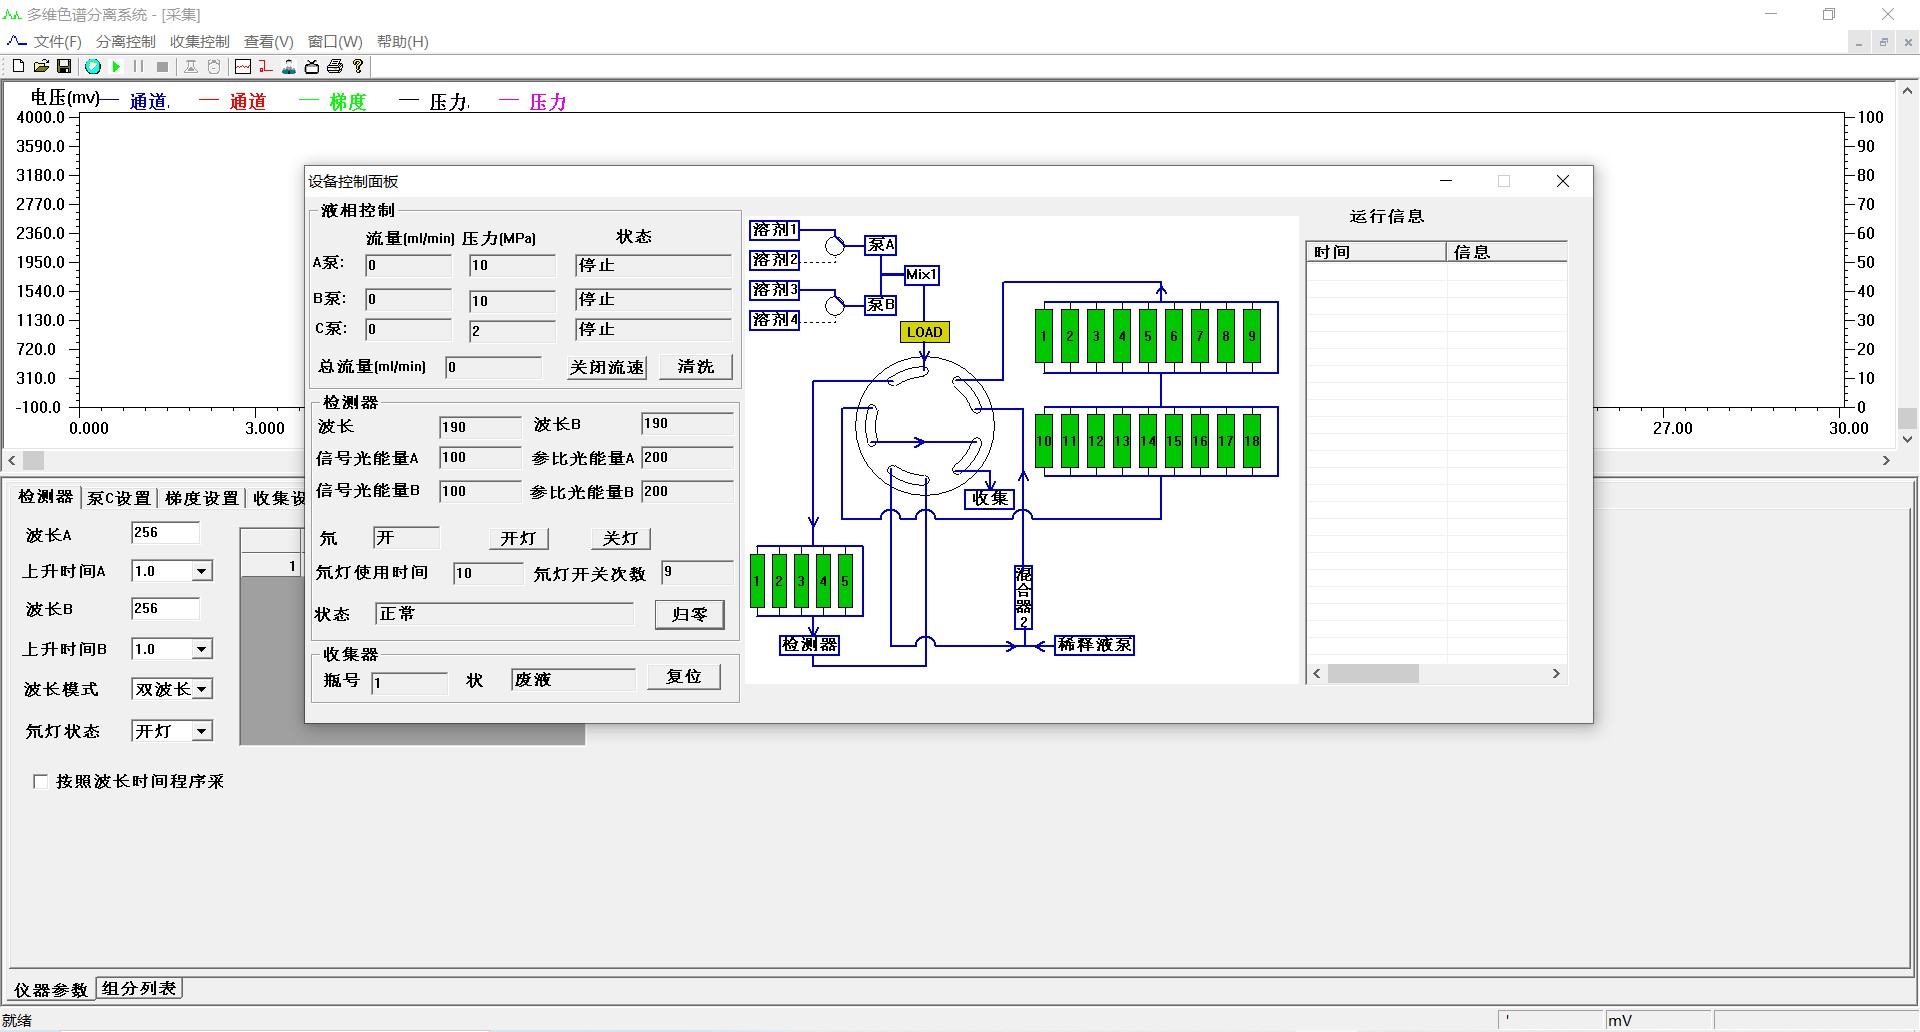Open 文件(F) menu
This screenshot has width=1920, height=1032.
coord(58,41)
